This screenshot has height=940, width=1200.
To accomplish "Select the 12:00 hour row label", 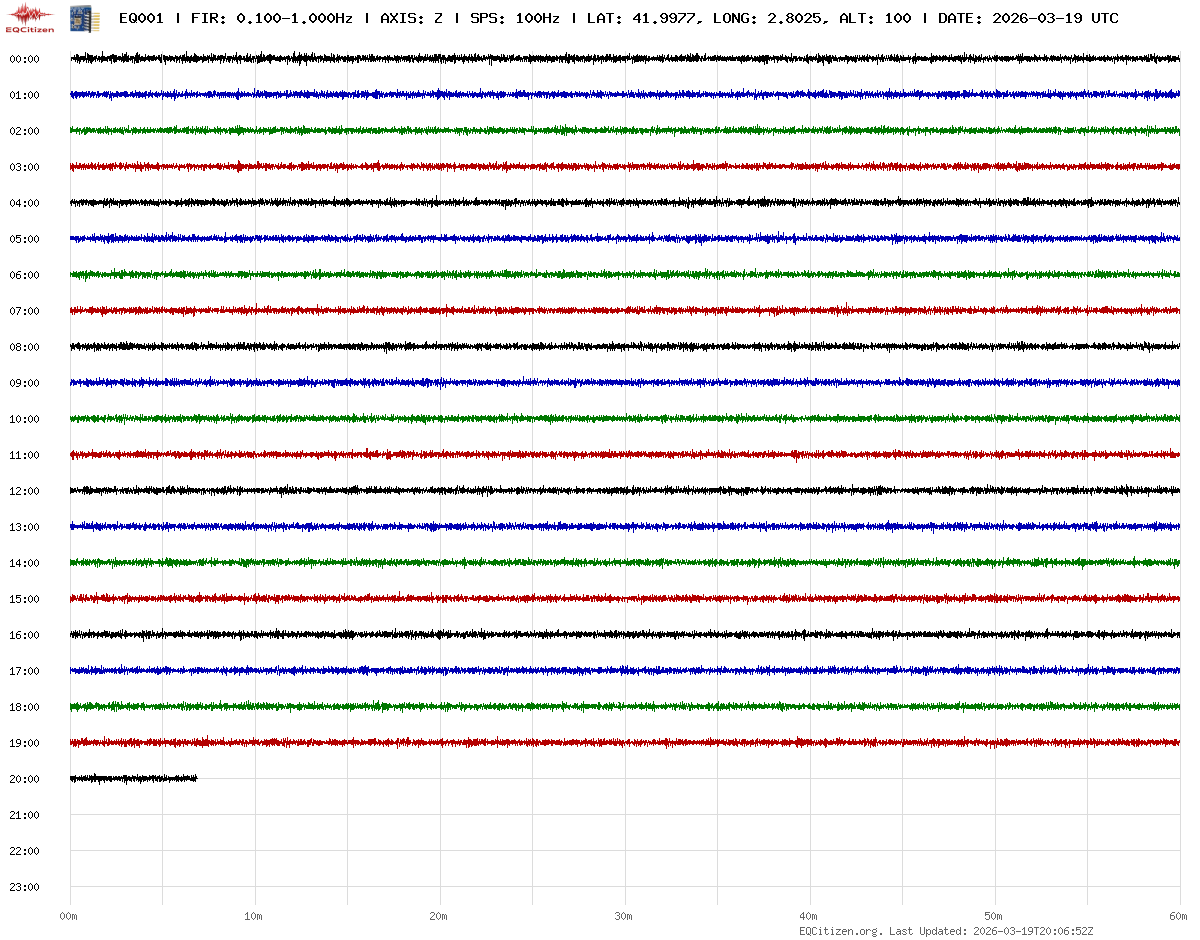I will [24, 492].
